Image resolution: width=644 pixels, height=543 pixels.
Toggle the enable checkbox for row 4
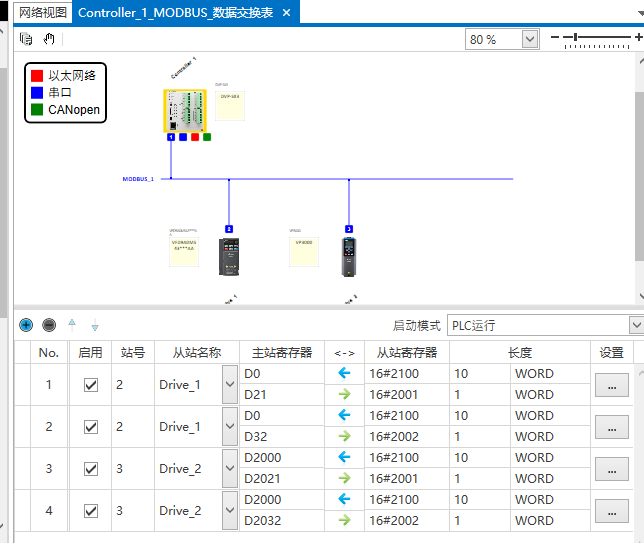coord(91,511)
